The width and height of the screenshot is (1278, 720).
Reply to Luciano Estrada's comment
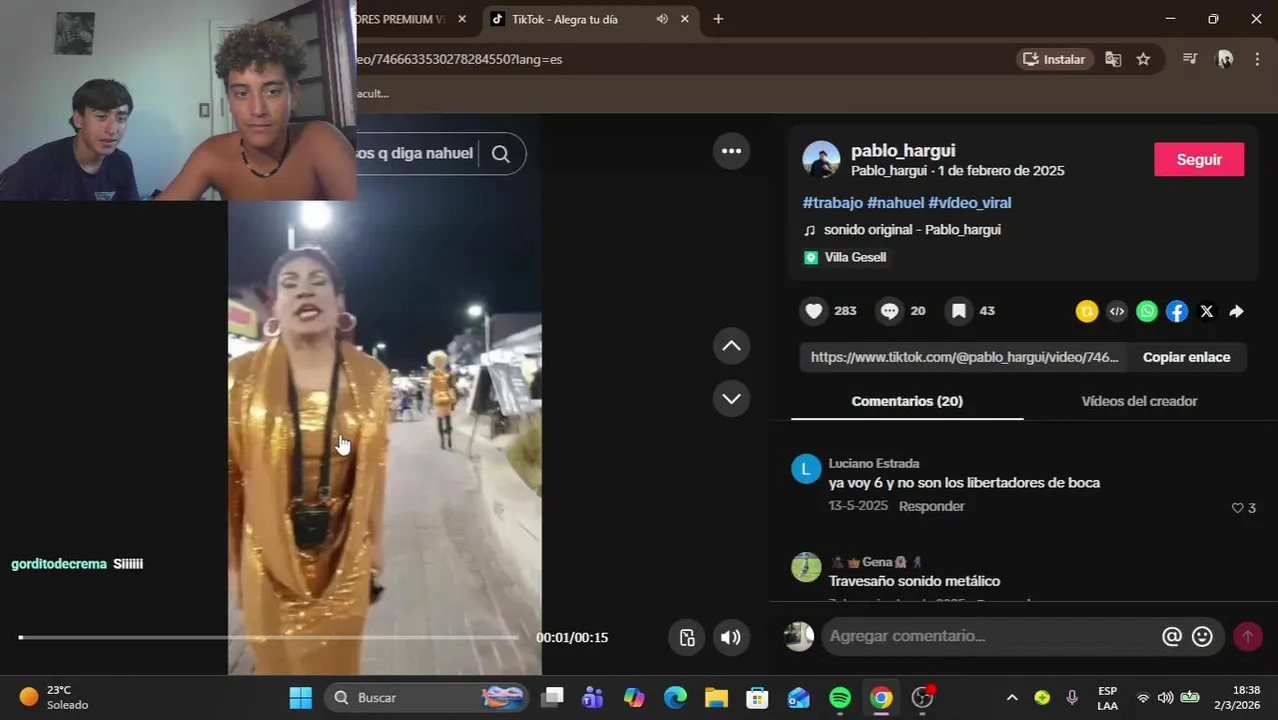[x=931, y=506]
